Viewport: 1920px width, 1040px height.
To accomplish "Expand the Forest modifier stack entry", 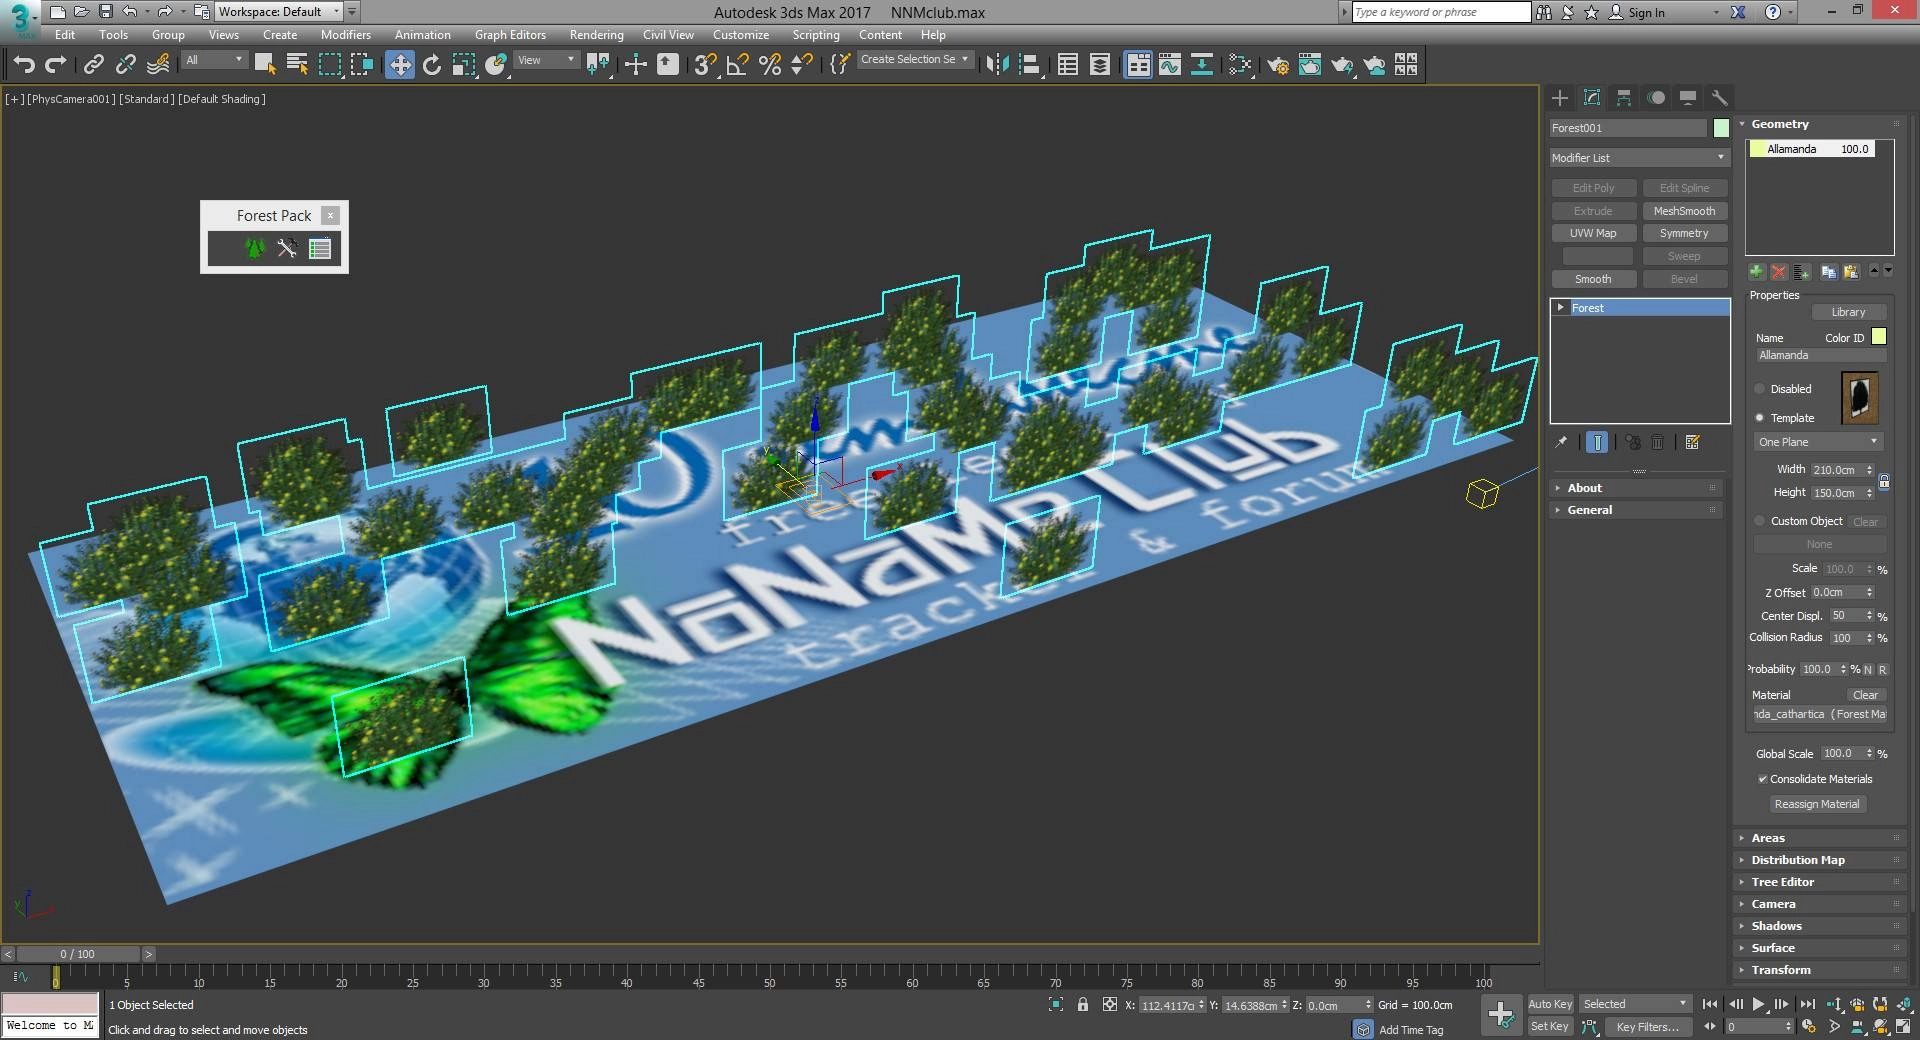I will click(x=1561, y=308).
